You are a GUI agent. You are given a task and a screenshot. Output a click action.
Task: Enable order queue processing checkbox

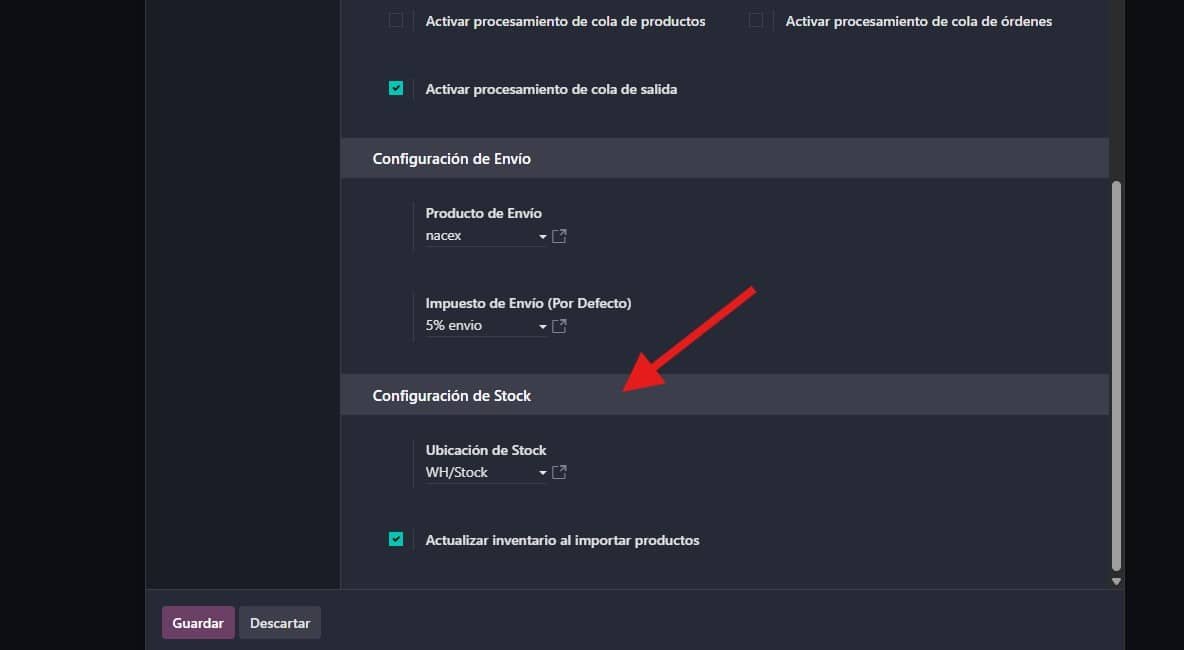click(x=756, y=21)
